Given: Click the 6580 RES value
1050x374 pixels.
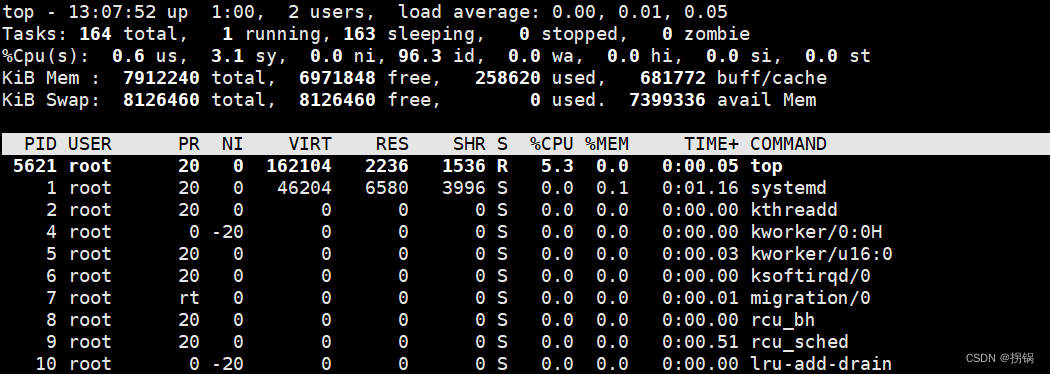Looking at the screenshot, I should [x=386, y=188].
